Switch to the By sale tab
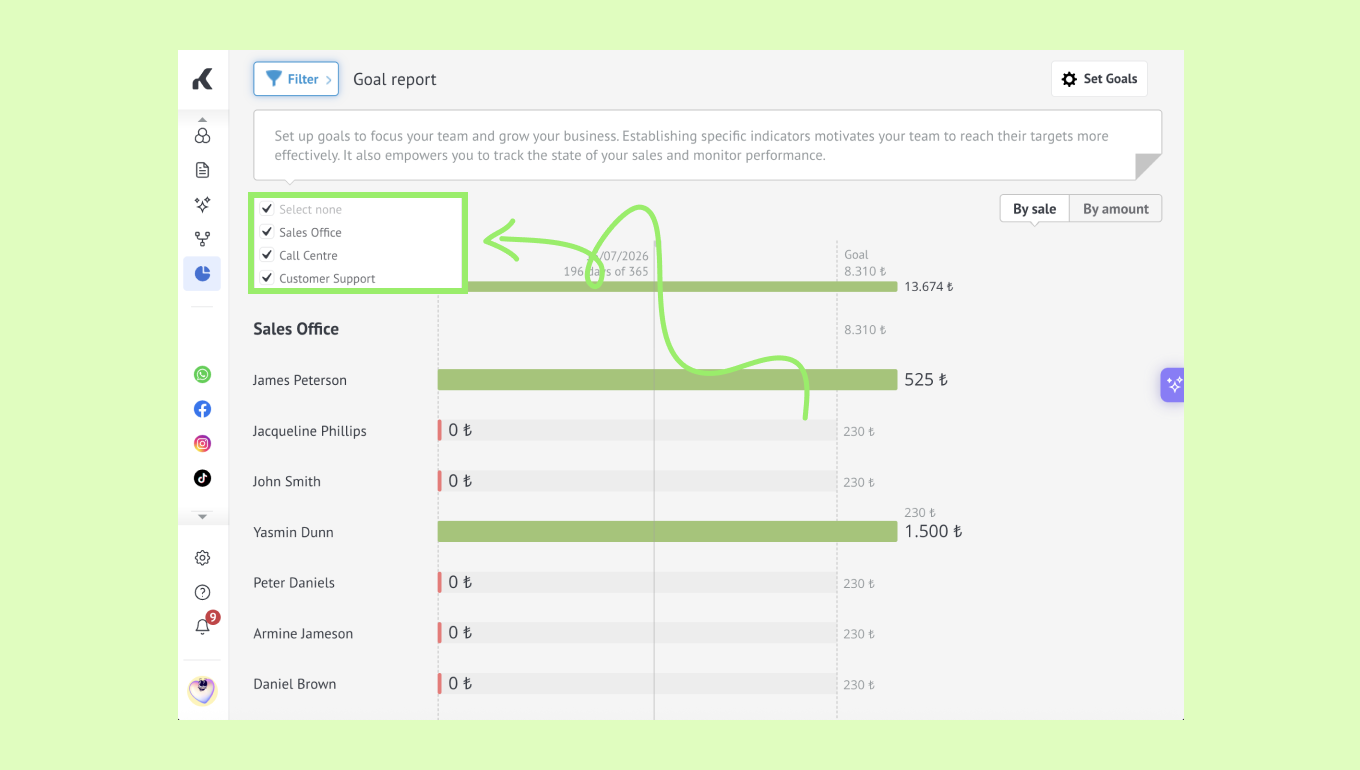The image size is (1360, 770). click(x=1034, y=209)
